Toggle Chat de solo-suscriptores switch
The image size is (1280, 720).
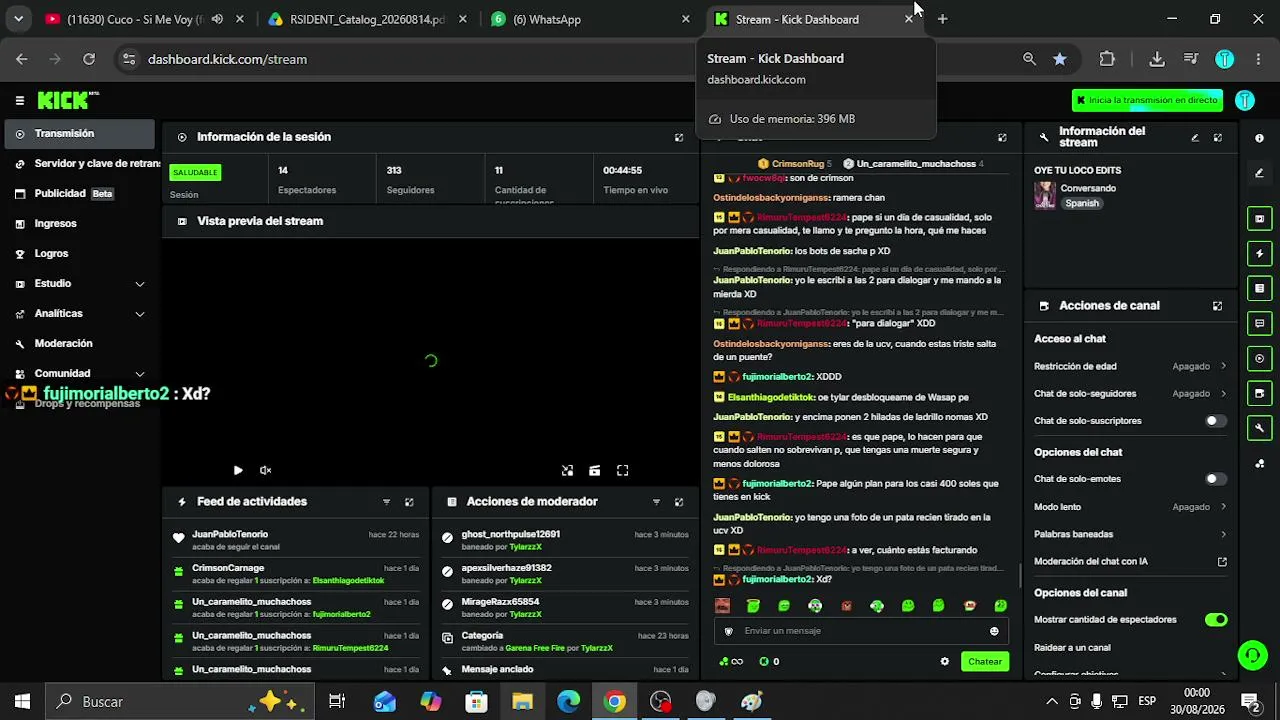pos(1216,421)
